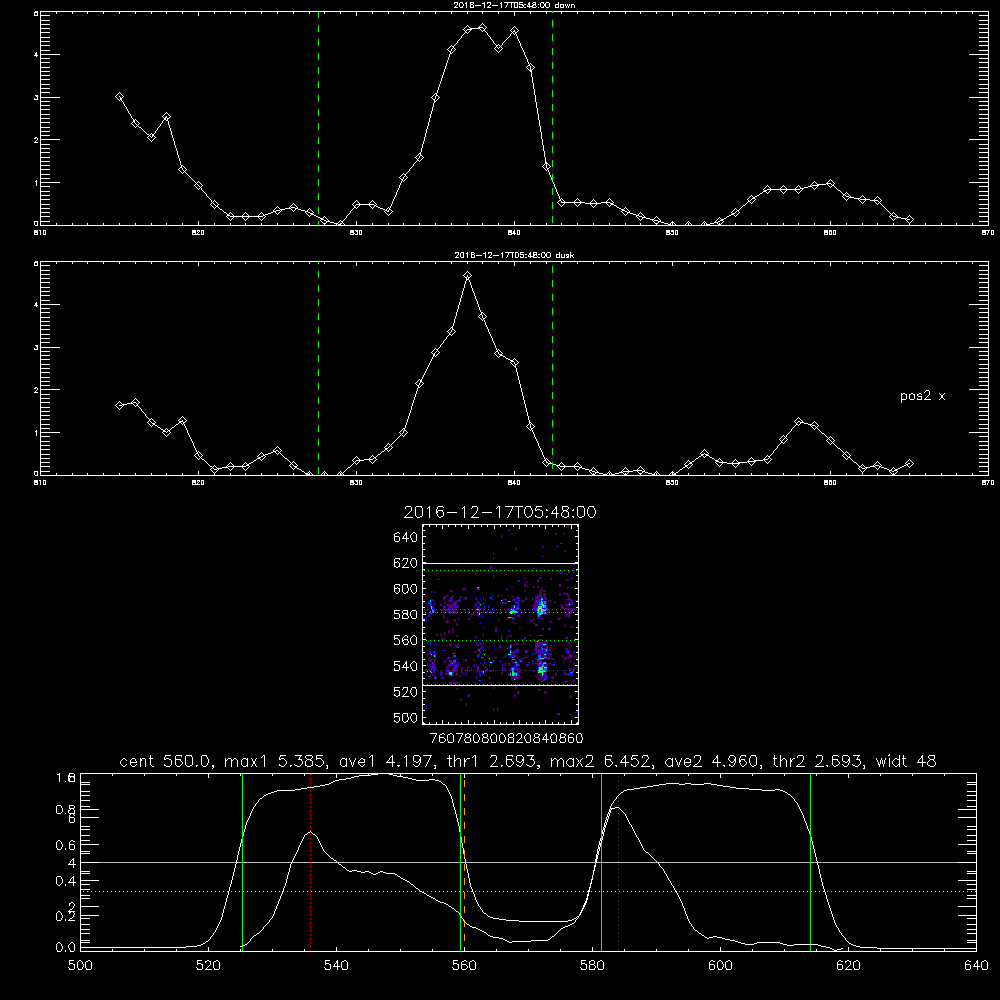The image size is (1000, 1000).
Task: Click bottom plot y-axis label '0.6'
Action: click(66, 845)
